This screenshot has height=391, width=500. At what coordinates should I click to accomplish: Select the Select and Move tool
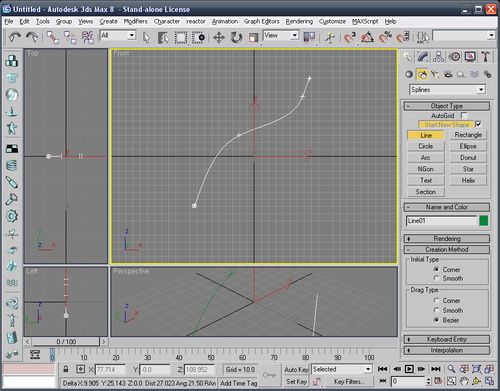click(x=219, y=37)
